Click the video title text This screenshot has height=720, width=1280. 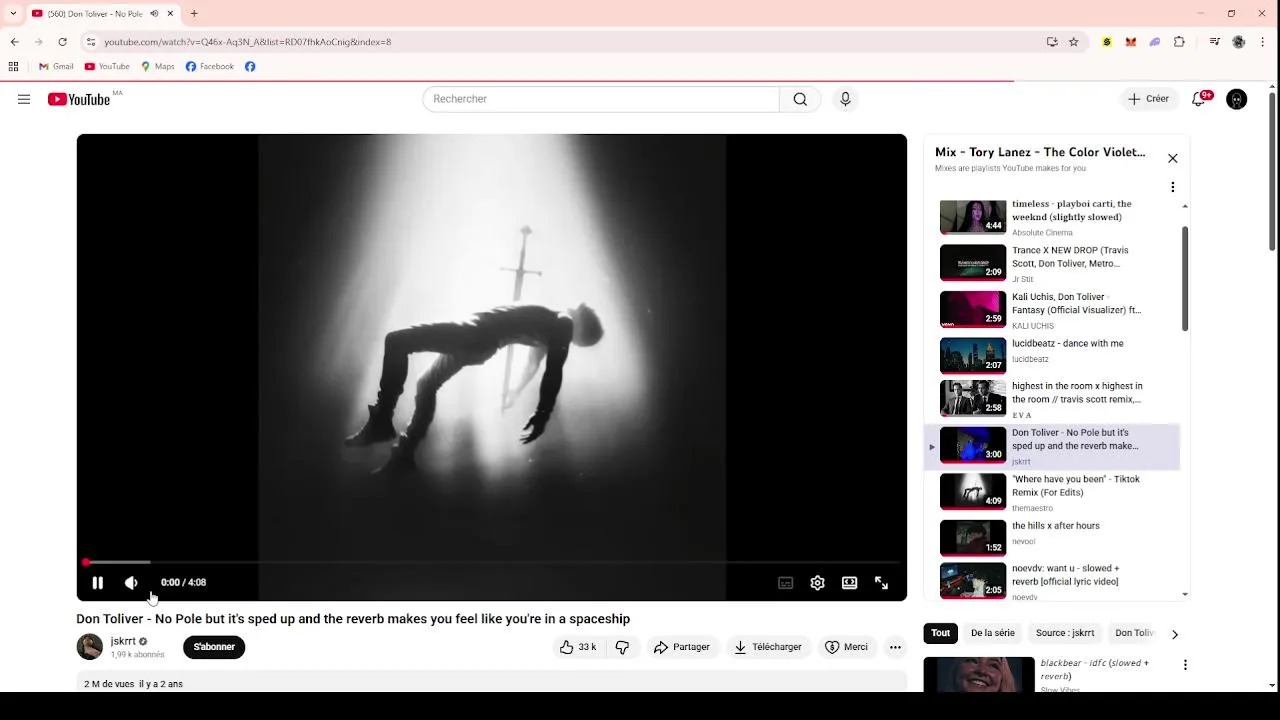point(353,619)
